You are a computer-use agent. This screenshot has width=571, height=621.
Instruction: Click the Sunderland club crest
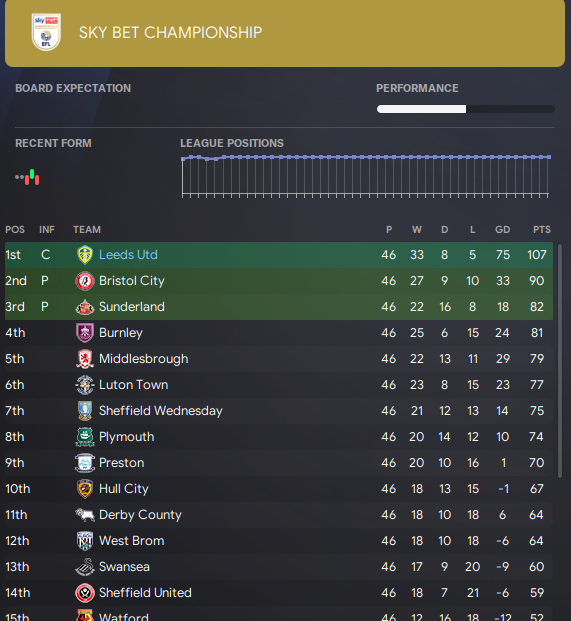[85, 307]
